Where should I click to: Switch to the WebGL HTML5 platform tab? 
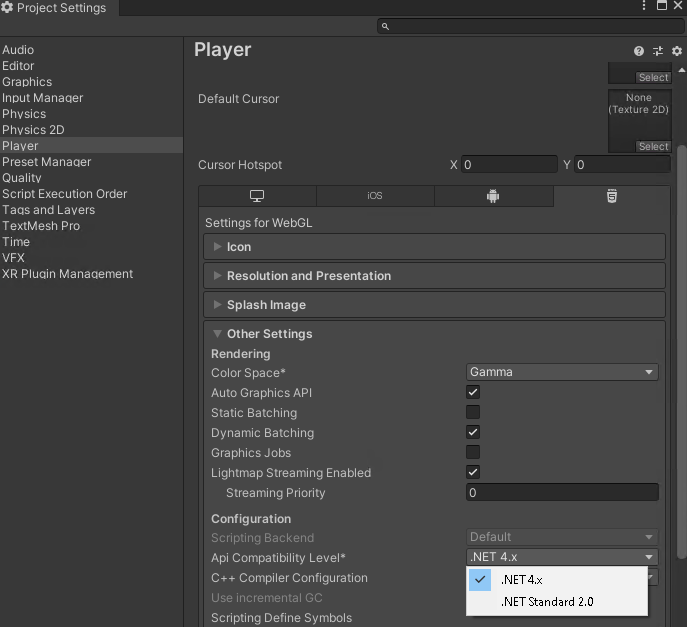click(612, 196)
